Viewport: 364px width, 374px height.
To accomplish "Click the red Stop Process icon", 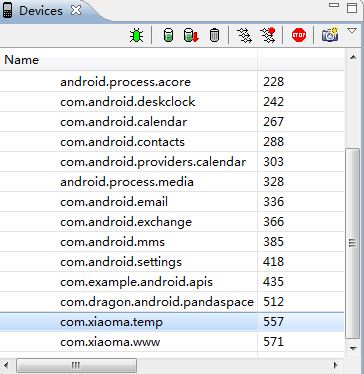I will (298, 35).
